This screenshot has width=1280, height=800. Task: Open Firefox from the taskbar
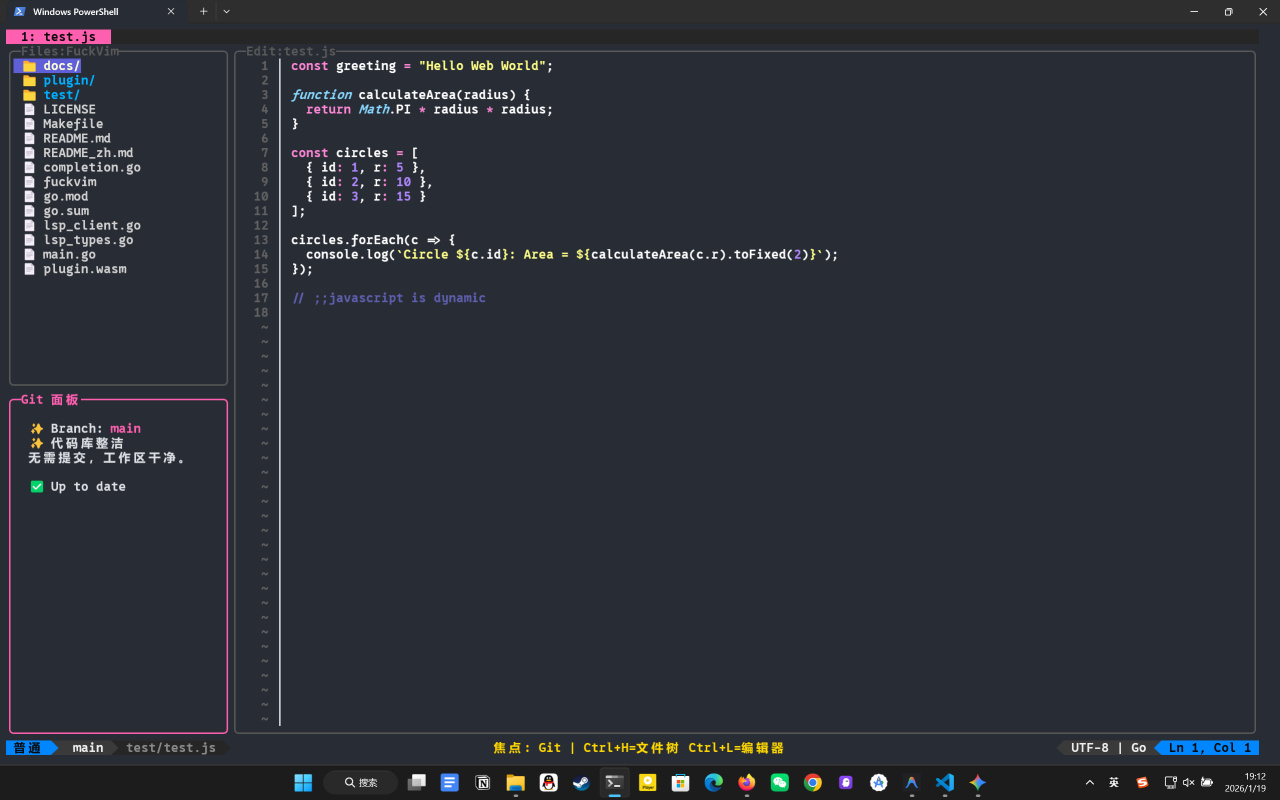pyautogui.click(x=747, y=782)
